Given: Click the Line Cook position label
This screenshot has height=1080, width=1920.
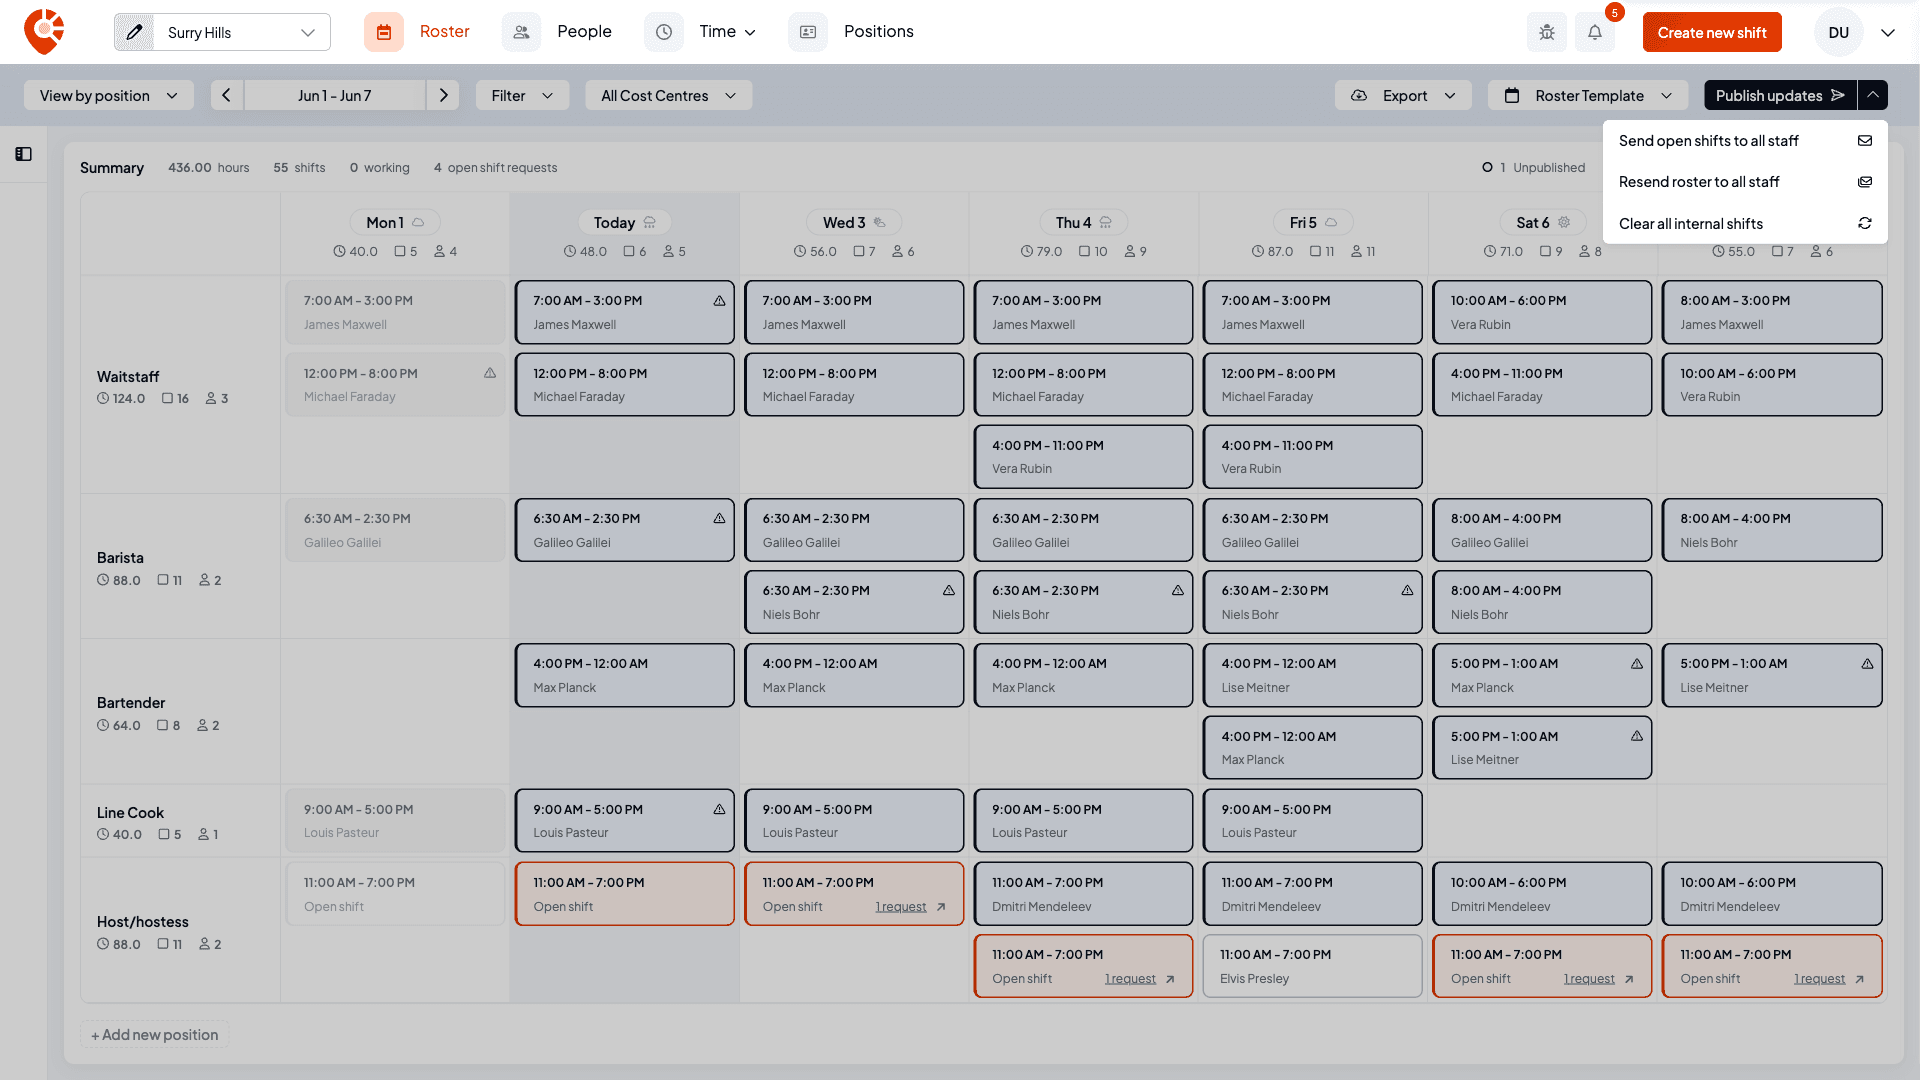Looking at the screenshot, I should click(130, 813).
